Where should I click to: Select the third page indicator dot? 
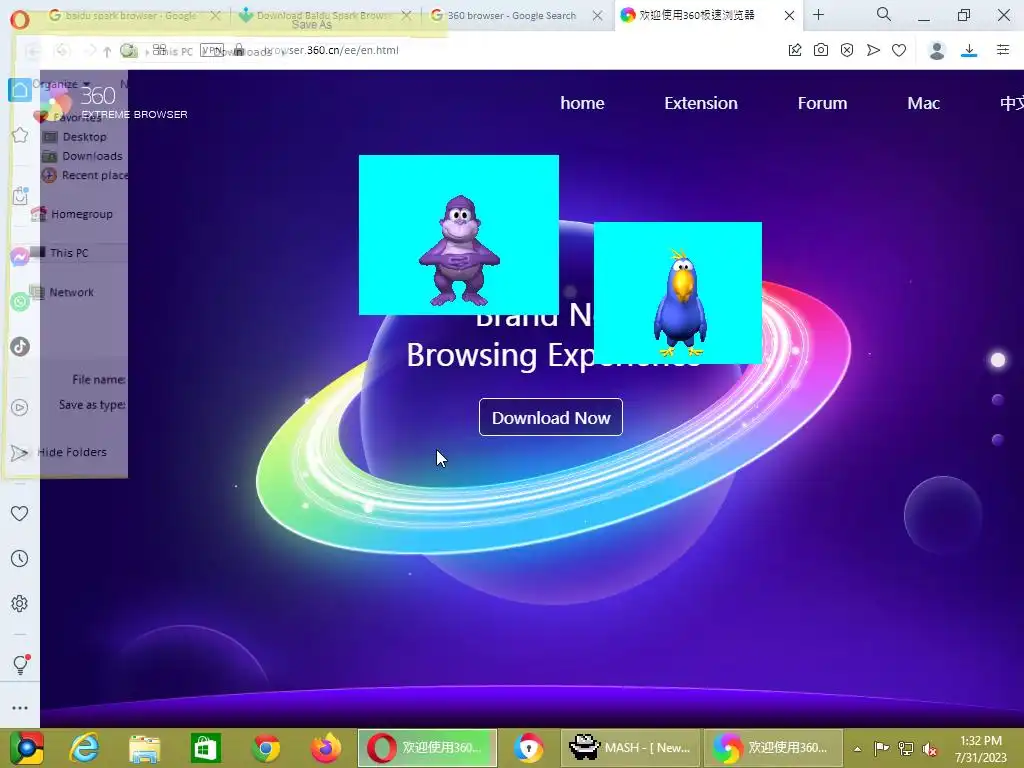pyautogui.click(x=997, y=440)
